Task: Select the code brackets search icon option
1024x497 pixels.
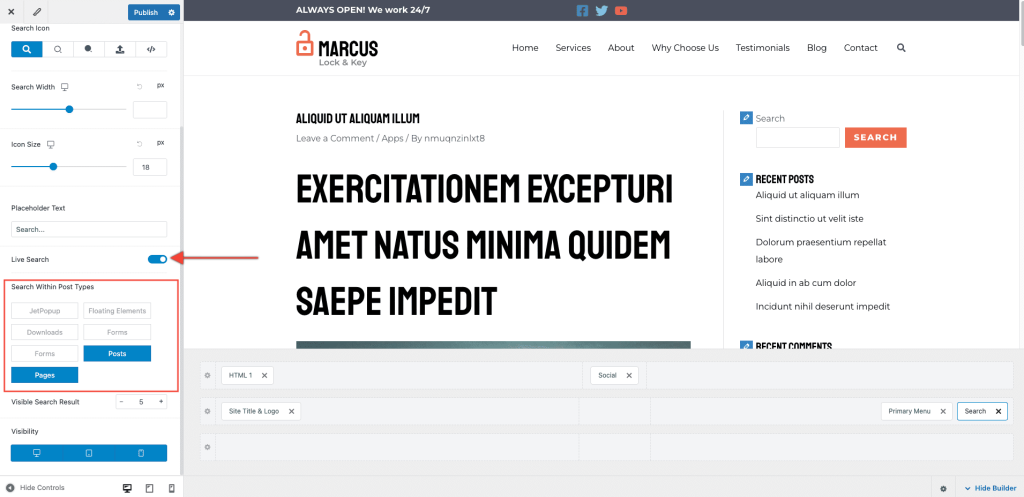Action: coord(151,48)
